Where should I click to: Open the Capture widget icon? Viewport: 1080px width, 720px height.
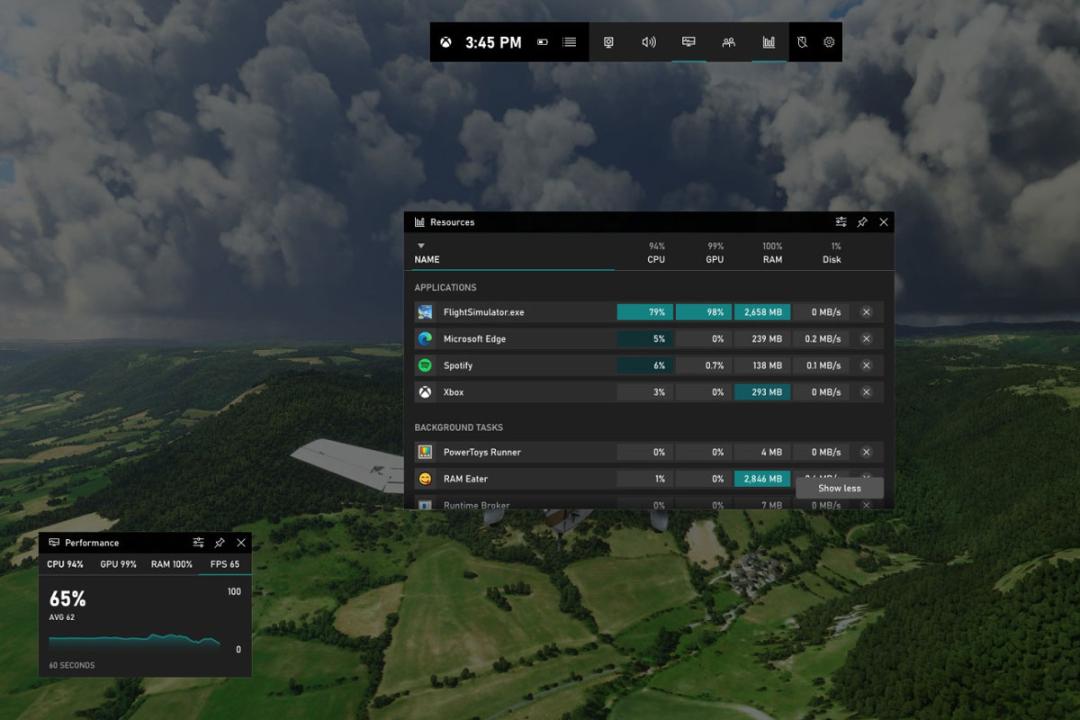click(x=608, y=43)
